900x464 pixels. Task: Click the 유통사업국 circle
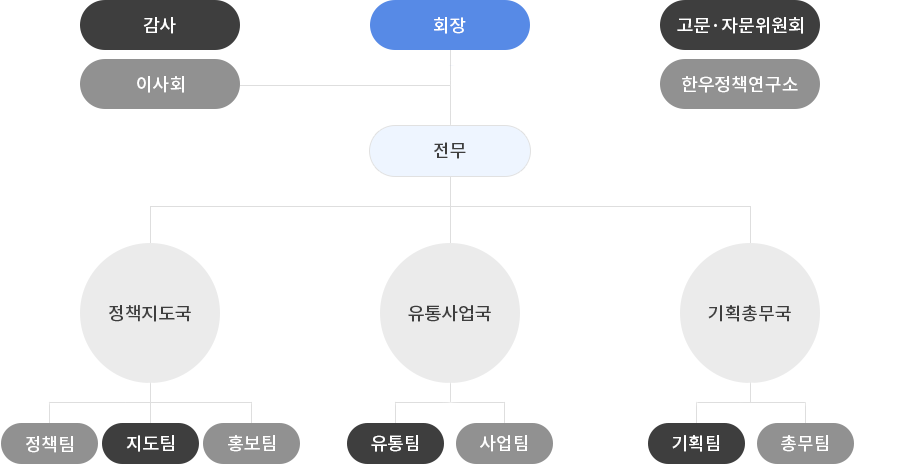coord(450,313)
